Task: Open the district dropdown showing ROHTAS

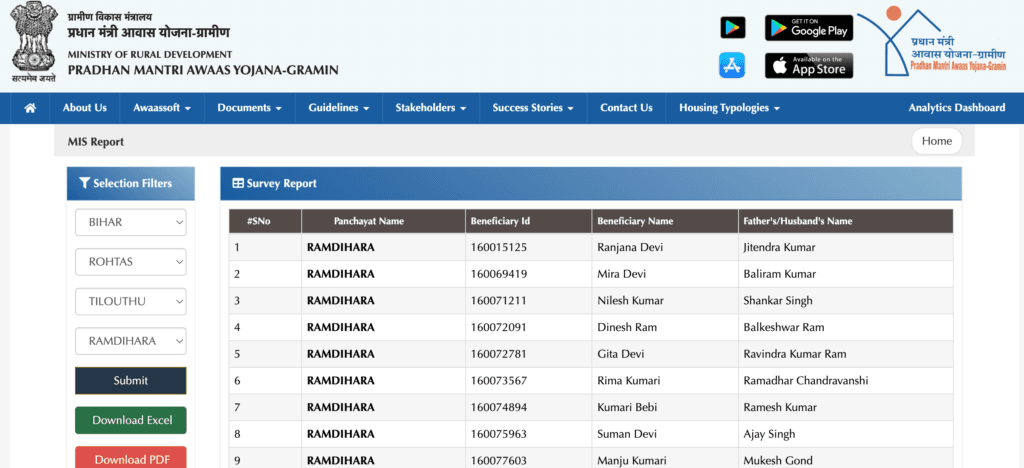Action: point(131,262)
